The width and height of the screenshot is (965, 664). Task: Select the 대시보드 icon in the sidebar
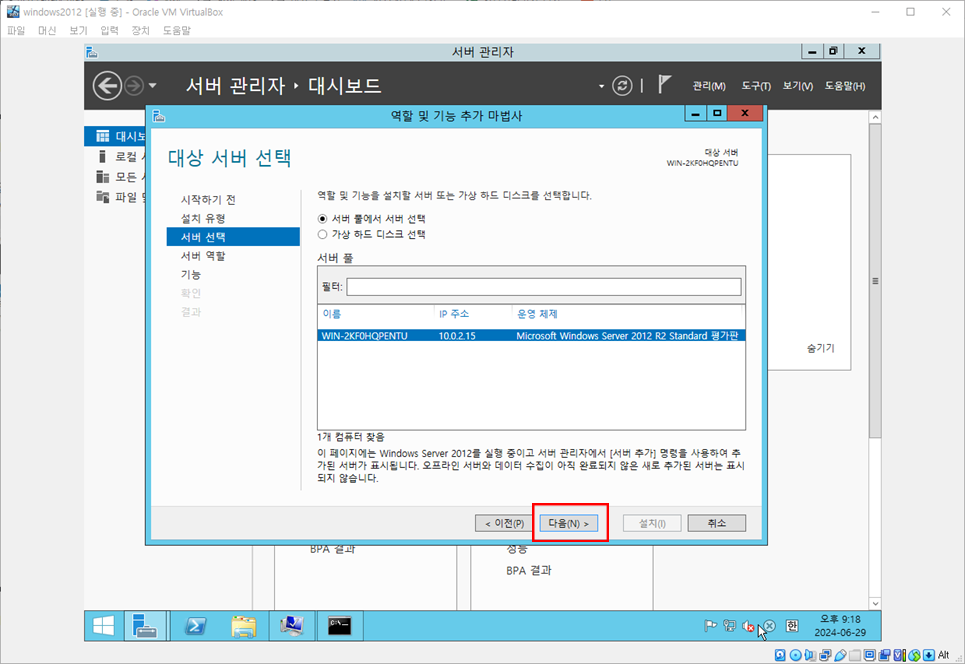tap(103, 136)
